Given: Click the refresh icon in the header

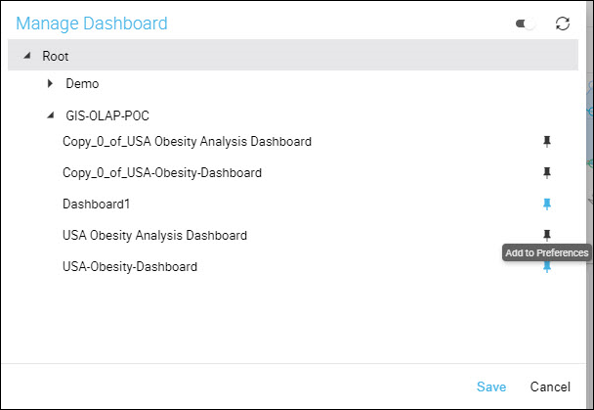Looking at the screenshot, I should (x=563, y=23).
